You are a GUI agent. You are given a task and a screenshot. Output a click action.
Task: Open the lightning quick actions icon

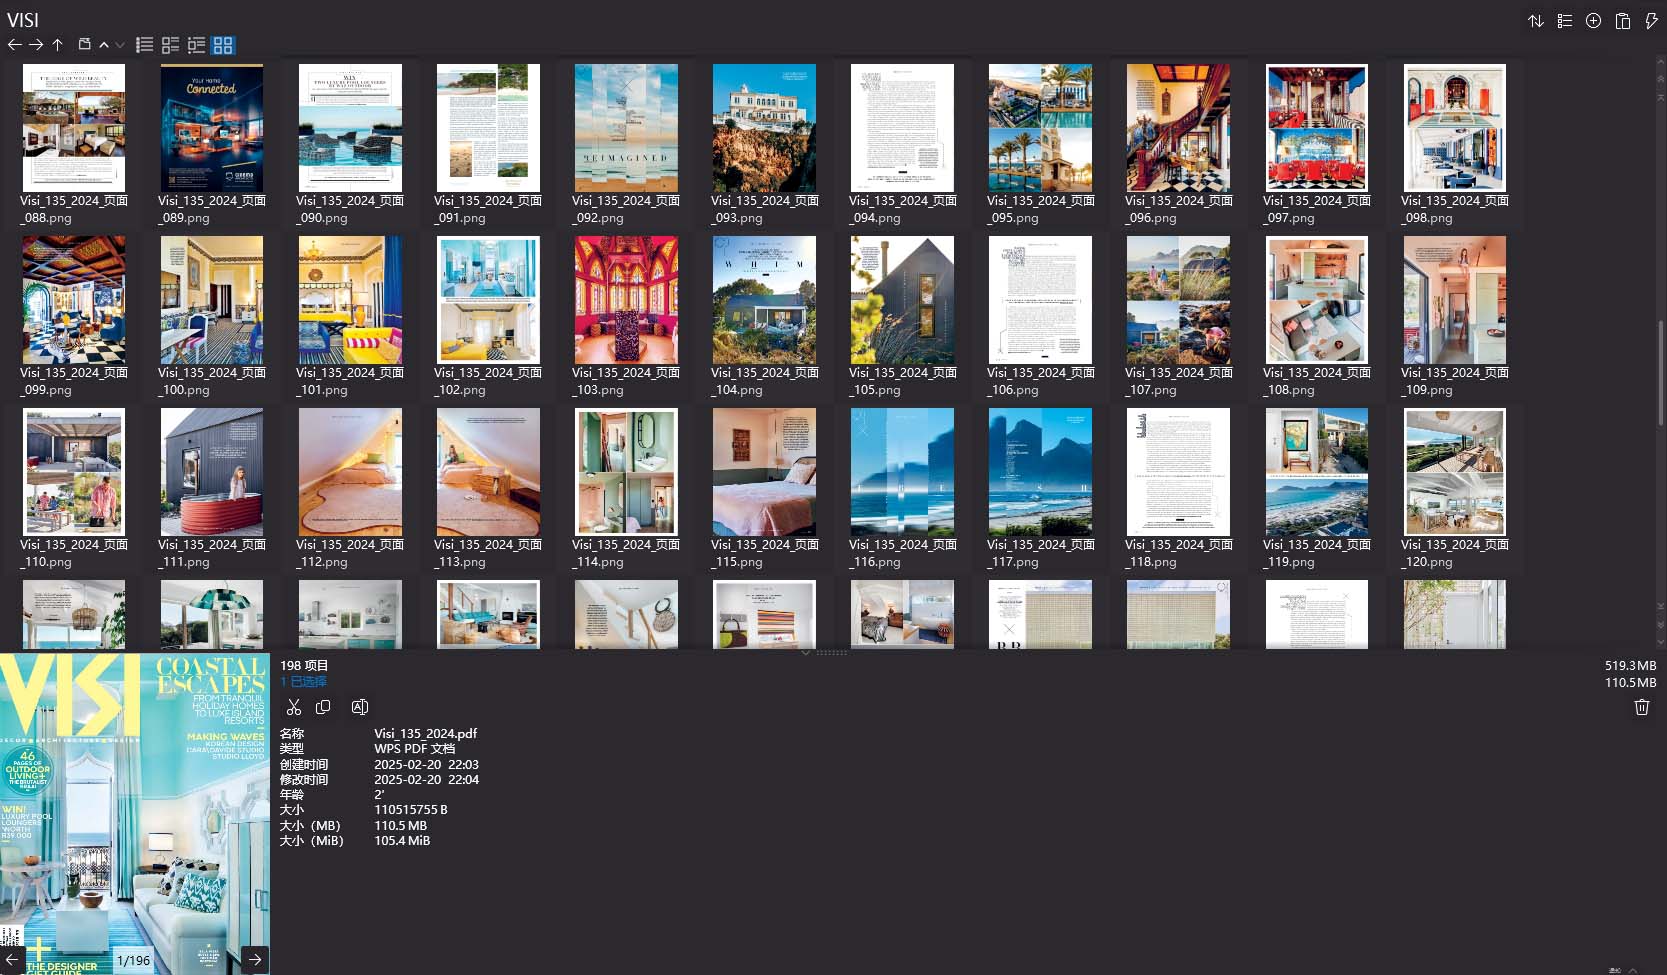coord(1651,21)
